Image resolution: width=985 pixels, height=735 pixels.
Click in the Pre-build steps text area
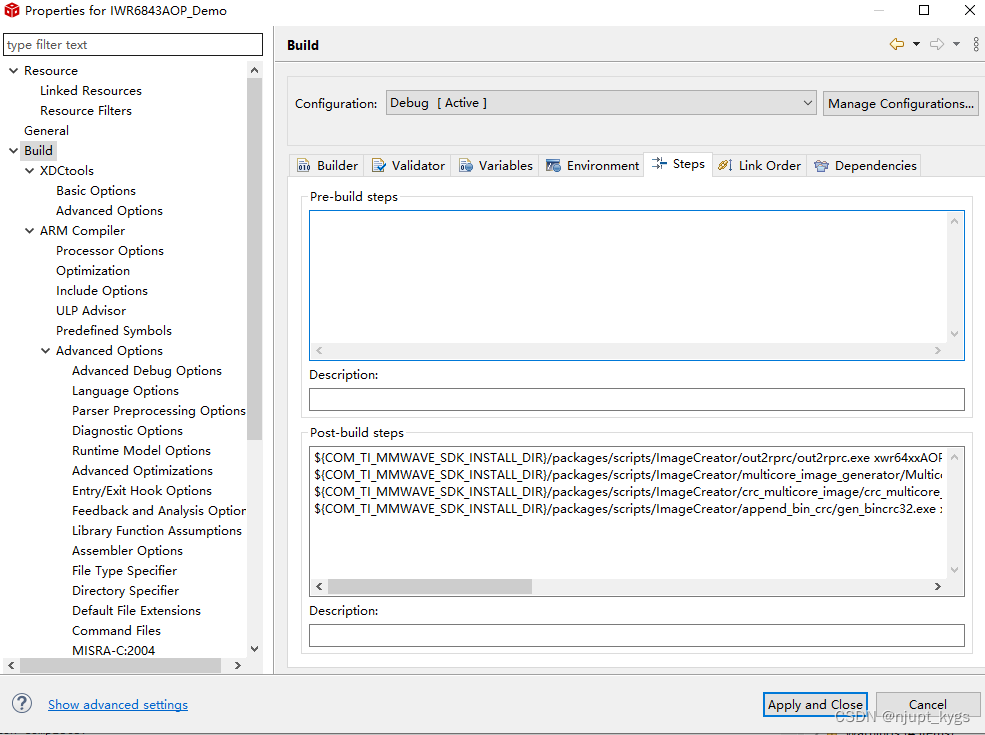coord(629,277)
